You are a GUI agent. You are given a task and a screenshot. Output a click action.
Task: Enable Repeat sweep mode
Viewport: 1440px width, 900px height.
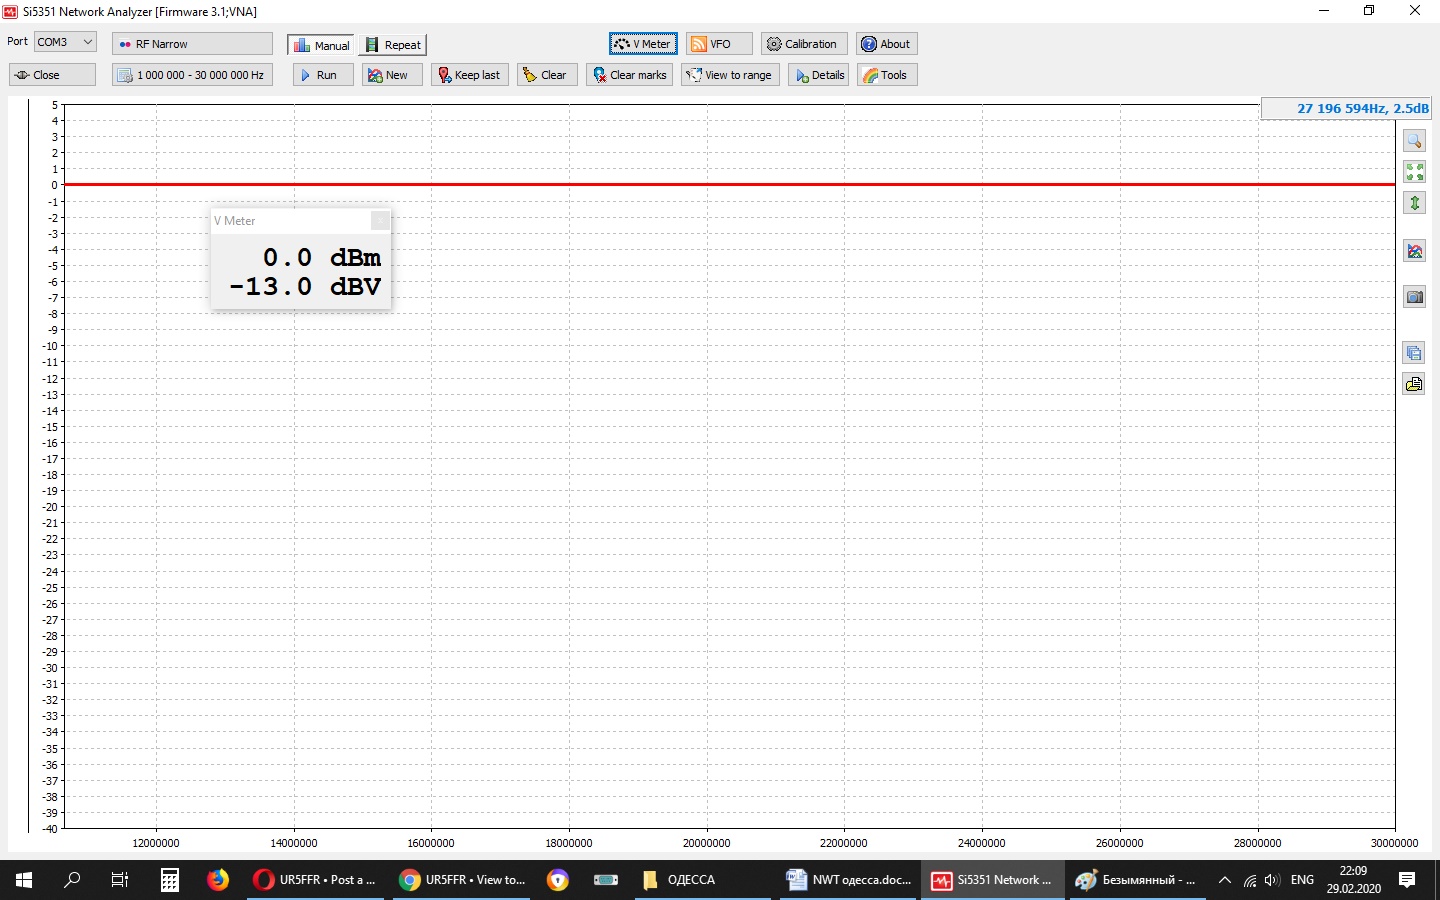(x=393, y=45)
